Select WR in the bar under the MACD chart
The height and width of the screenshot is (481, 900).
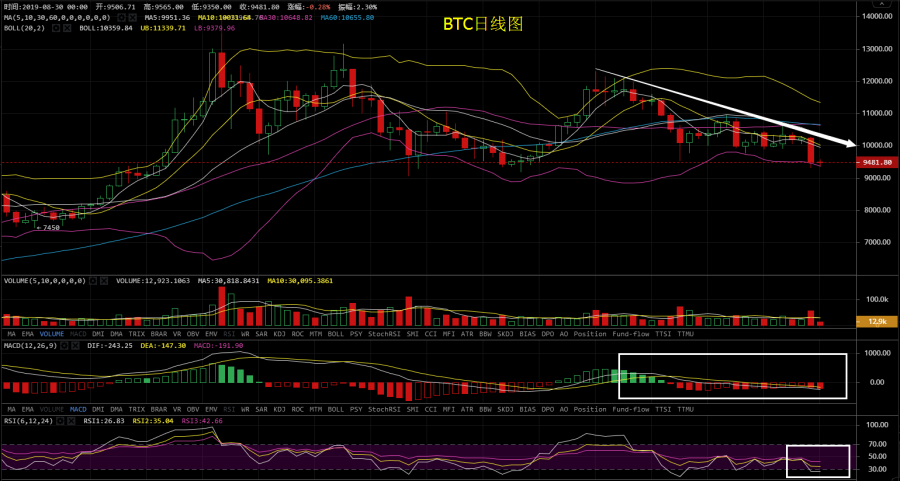pyautogui.click(x=245, y=409)
